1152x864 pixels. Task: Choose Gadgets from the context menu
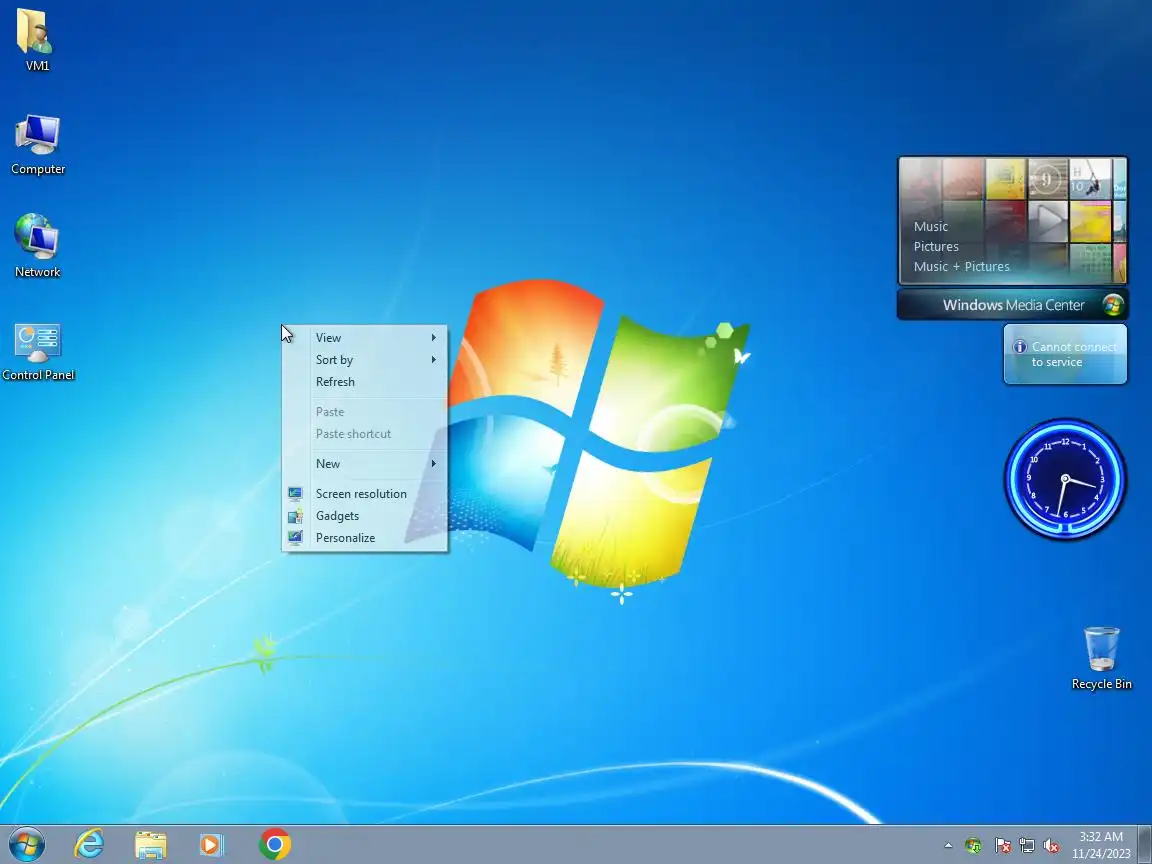tap(365, 516)
